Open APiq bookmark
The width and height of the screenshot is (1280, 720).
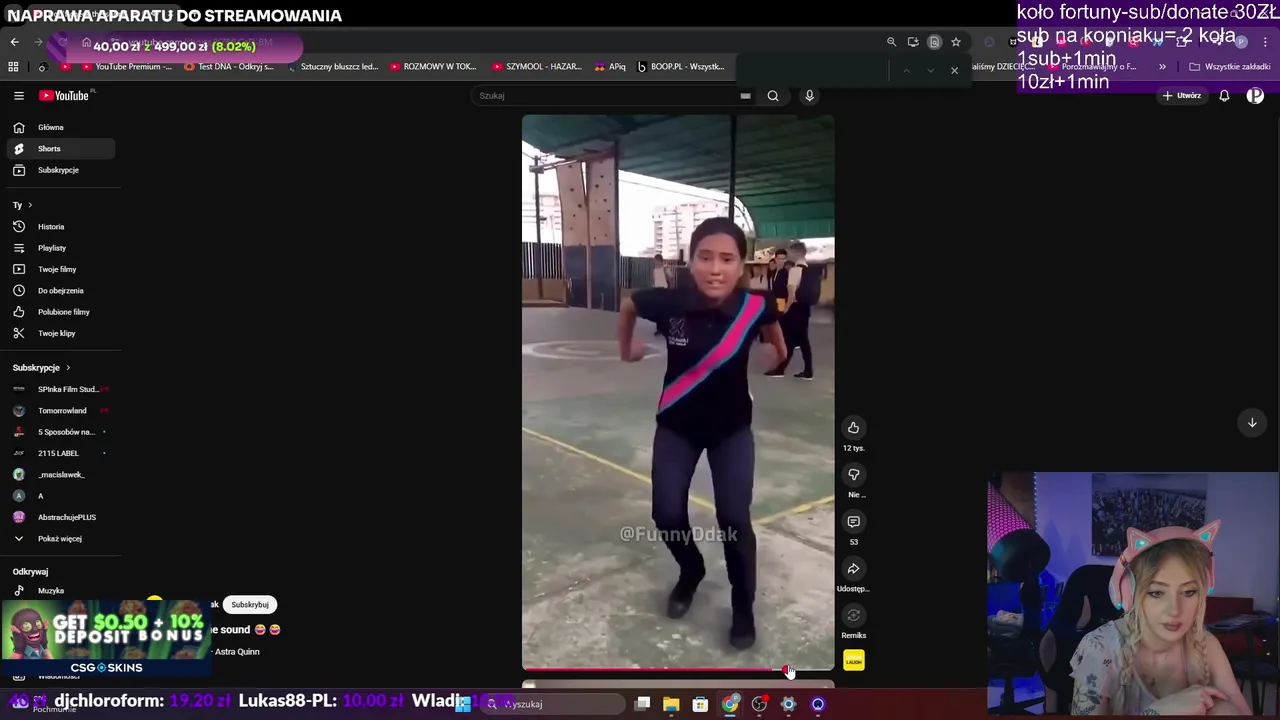(609, 67)
